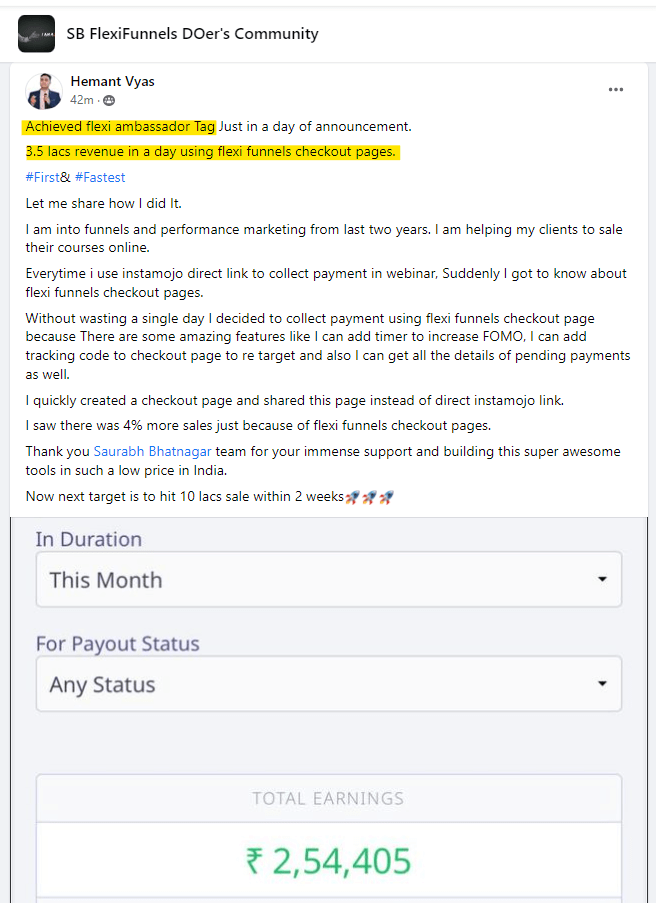Open tagged profile Saurabh Bhatnagar

pos(153,452)
